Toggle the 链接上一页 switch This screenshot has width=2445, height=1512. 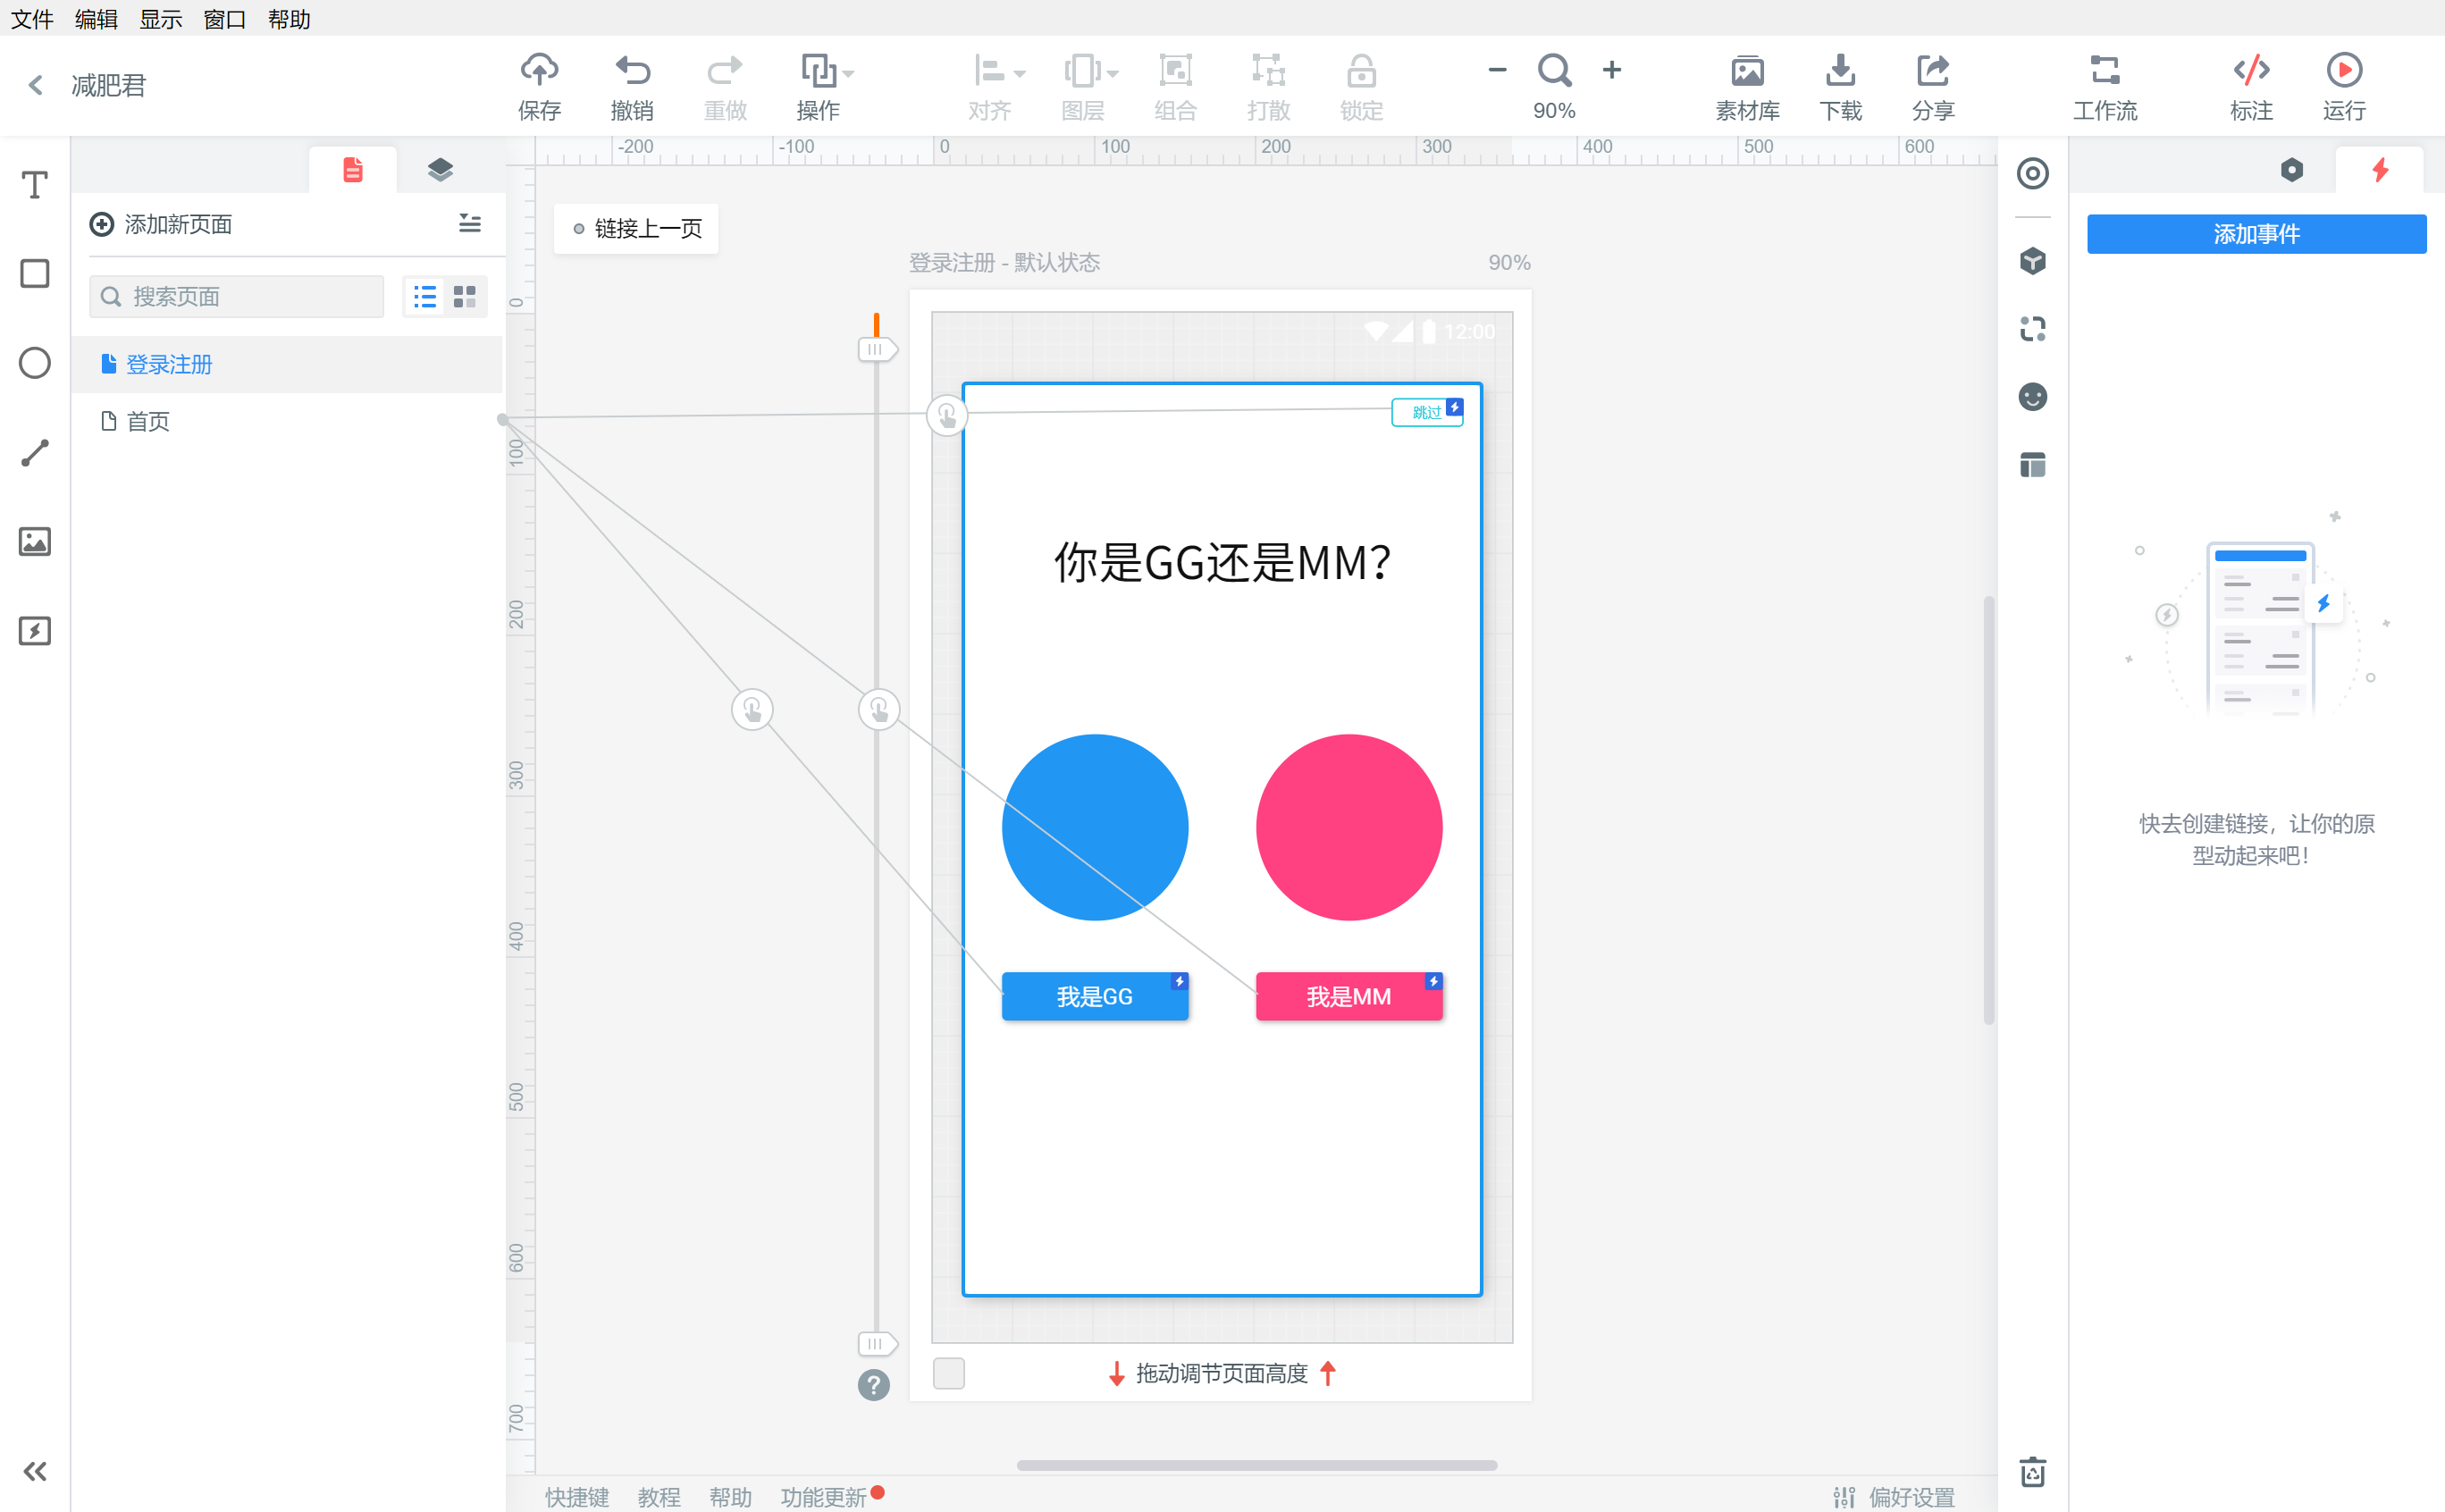coord(579,228)
